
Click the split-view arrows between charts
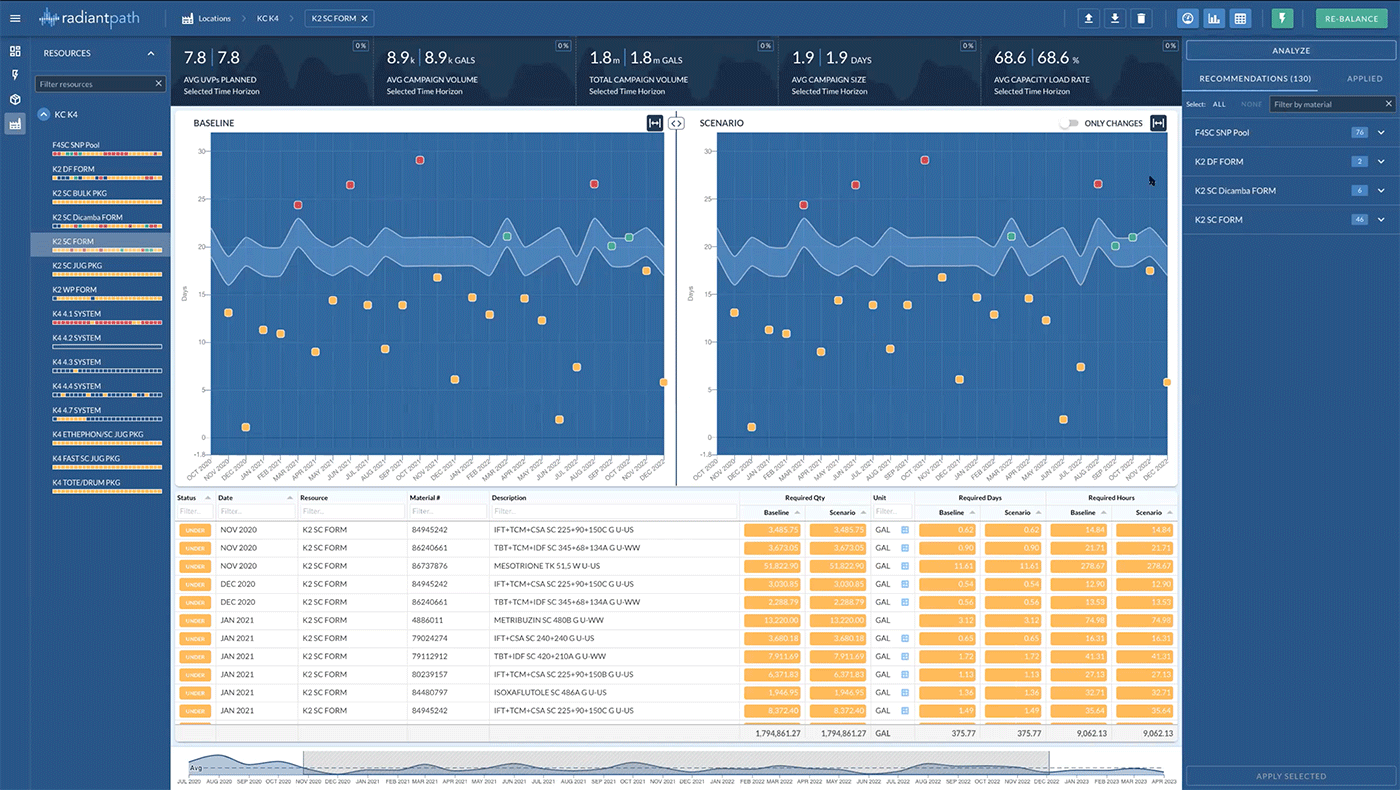(x=676, y=123)
